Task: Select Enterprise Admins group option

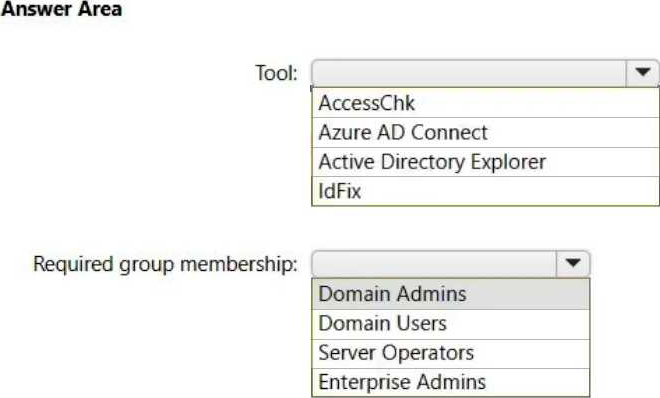Action: coord(451,382)
